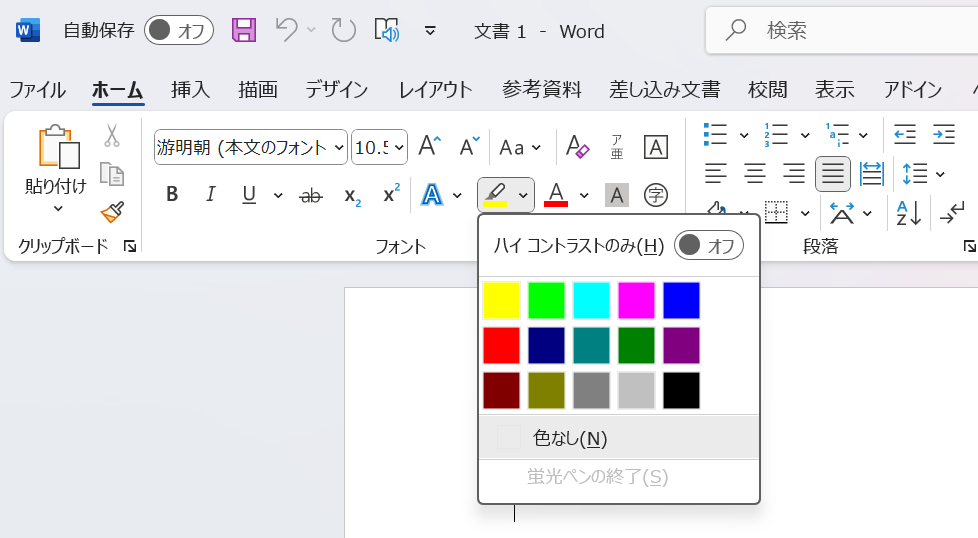The image size is (978, 538).
Task: Open the font color dropdown arrow
Action: click(x=584, y=195)
